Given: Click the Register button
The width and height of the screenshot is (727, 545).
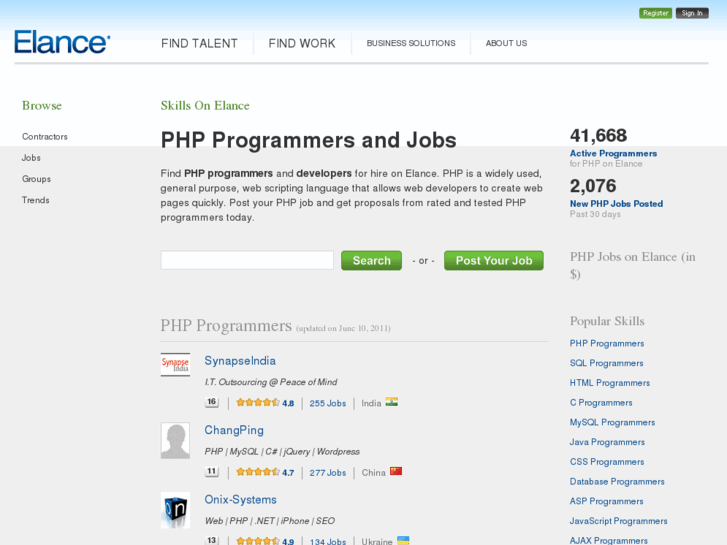Looking at the screenshot, I should (x=655, y=13).
